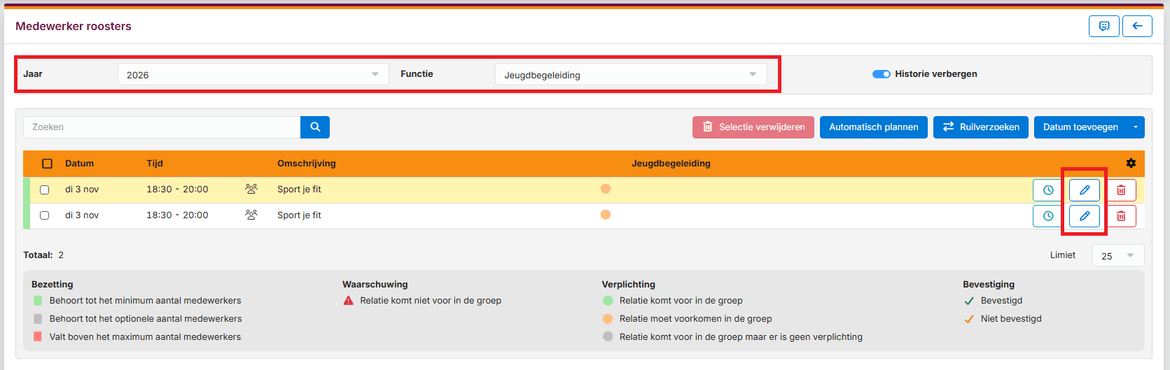Viewport: 1170px width, 370px height.
Task: Sort by the Omschrijving column header
Action: (307, 163)
